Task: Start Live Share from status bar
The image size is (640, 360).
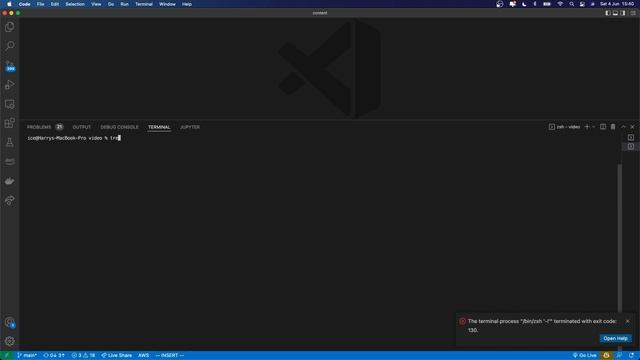Action: pyautogui.click(x=117, y=356)
